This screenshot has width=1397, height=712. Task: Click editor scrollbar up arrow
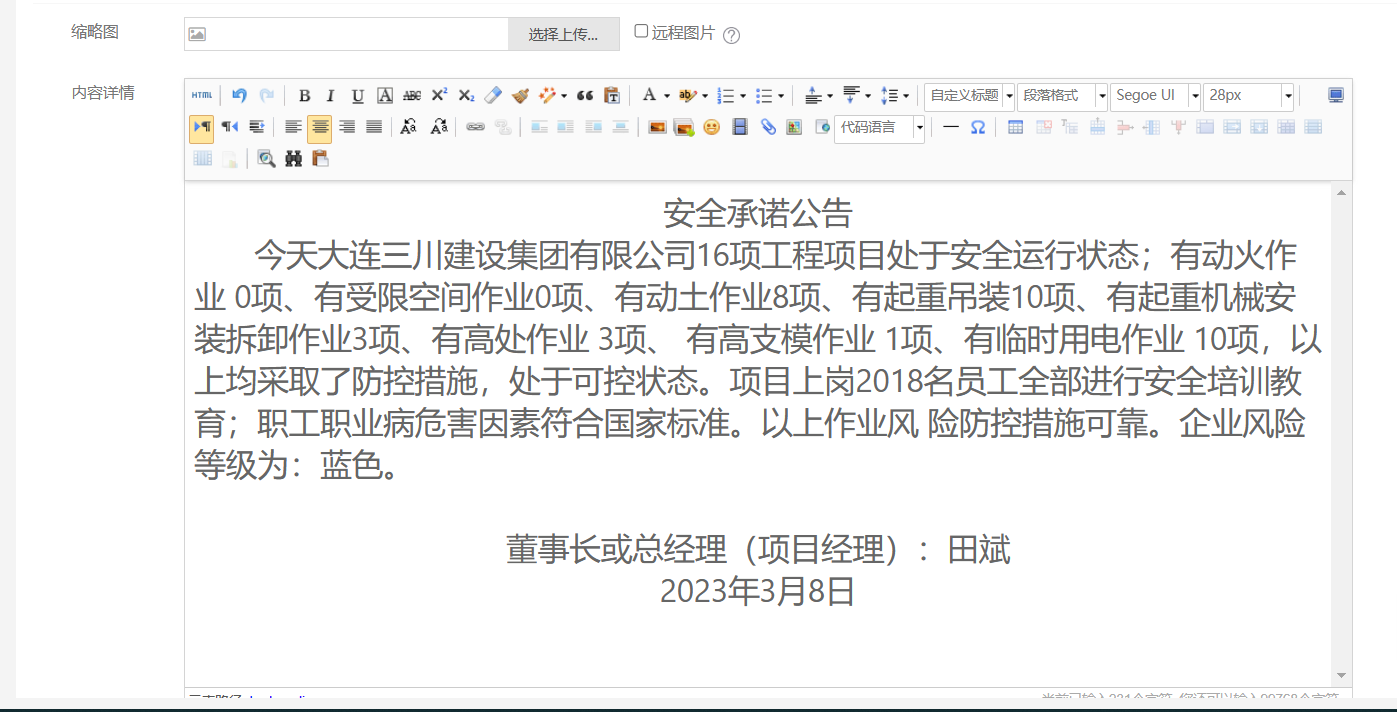coord(1341,192)
